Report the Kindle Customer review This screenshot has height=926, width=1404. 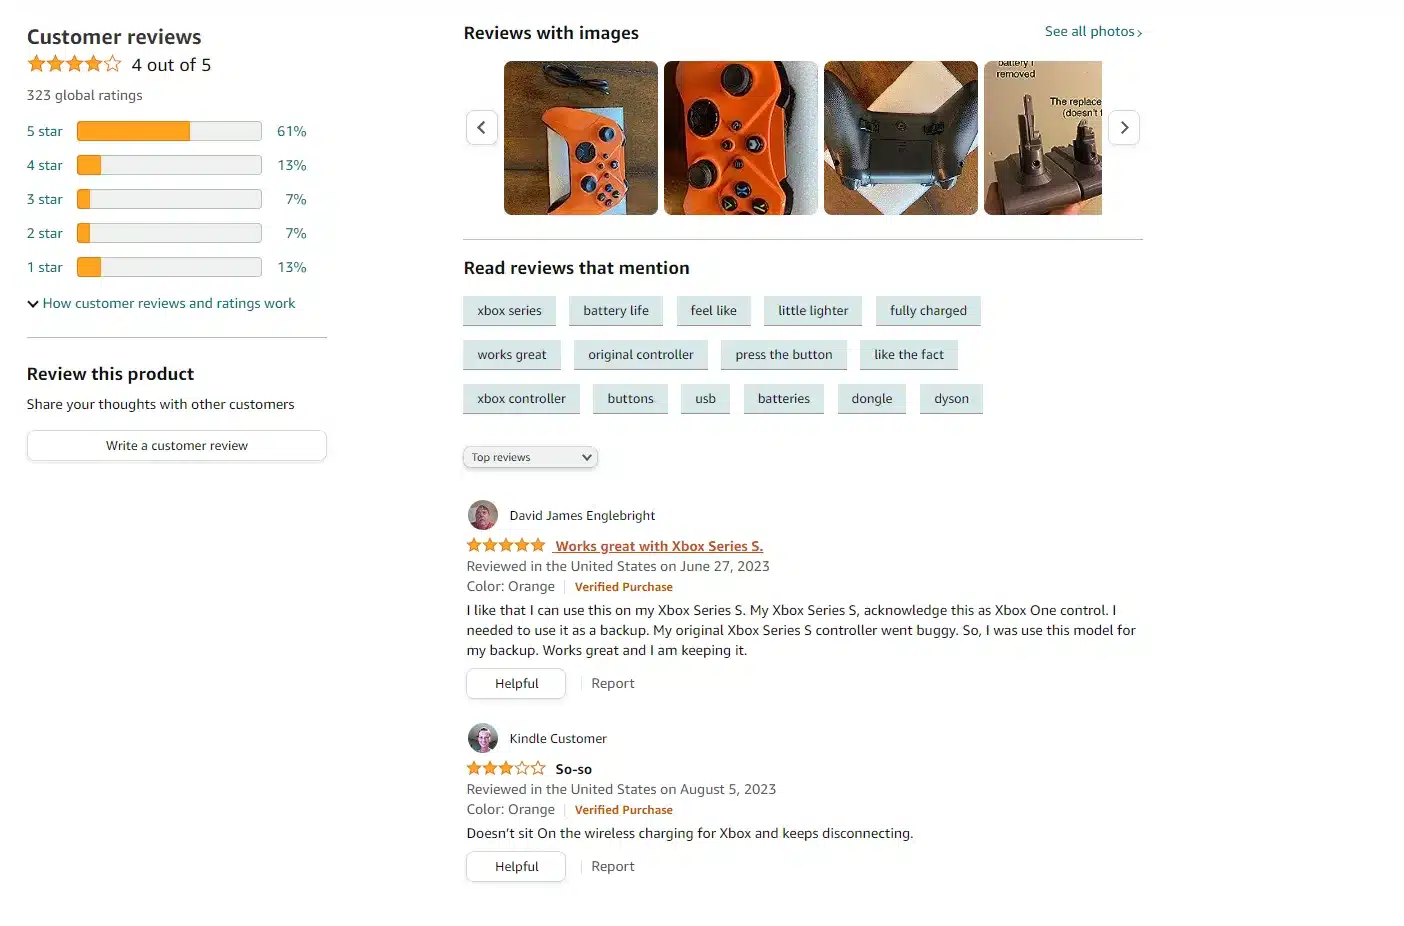coord(612,867)
